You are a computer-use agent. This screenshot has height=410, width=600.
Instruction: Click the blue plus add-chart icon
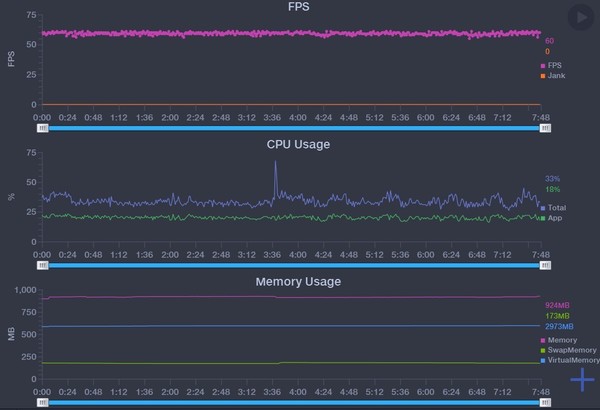pos(582,380)
